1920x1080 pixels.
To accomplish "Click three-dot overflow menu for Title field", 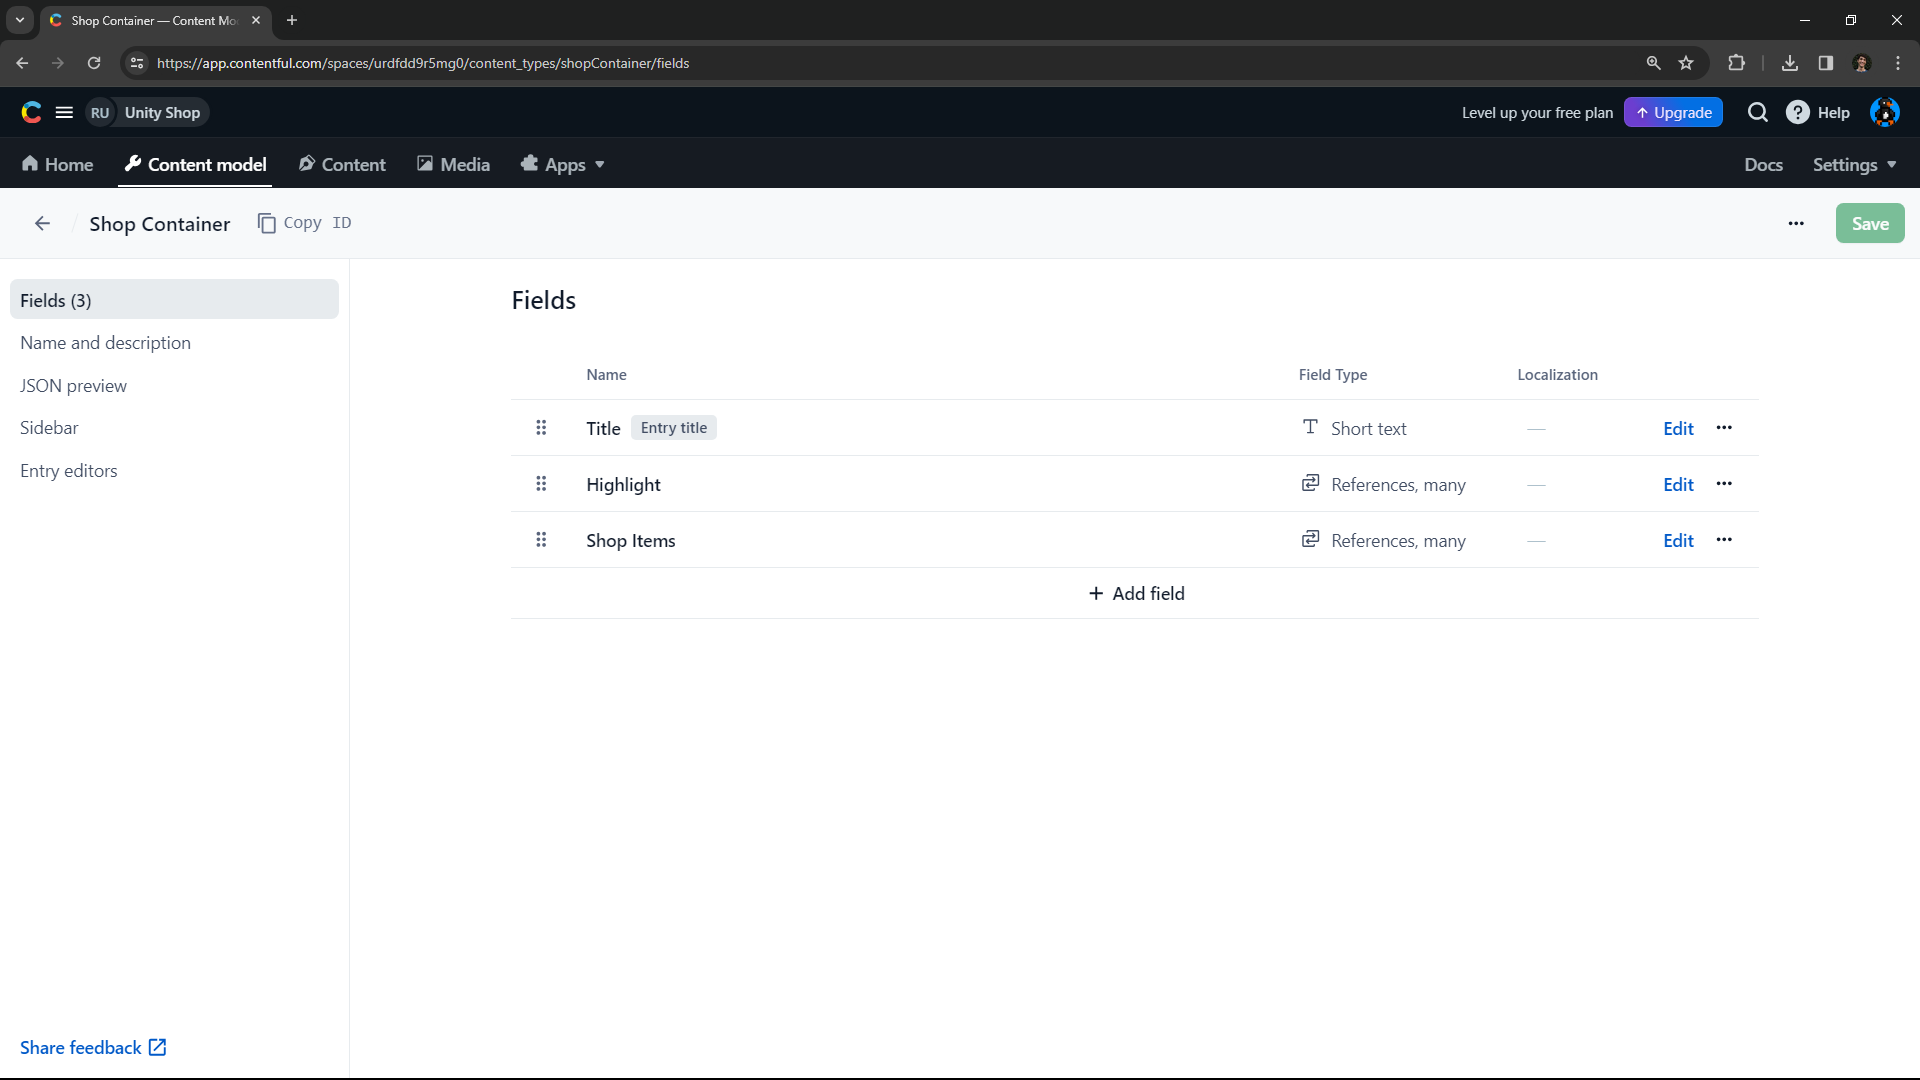I will coord(1725,427).
